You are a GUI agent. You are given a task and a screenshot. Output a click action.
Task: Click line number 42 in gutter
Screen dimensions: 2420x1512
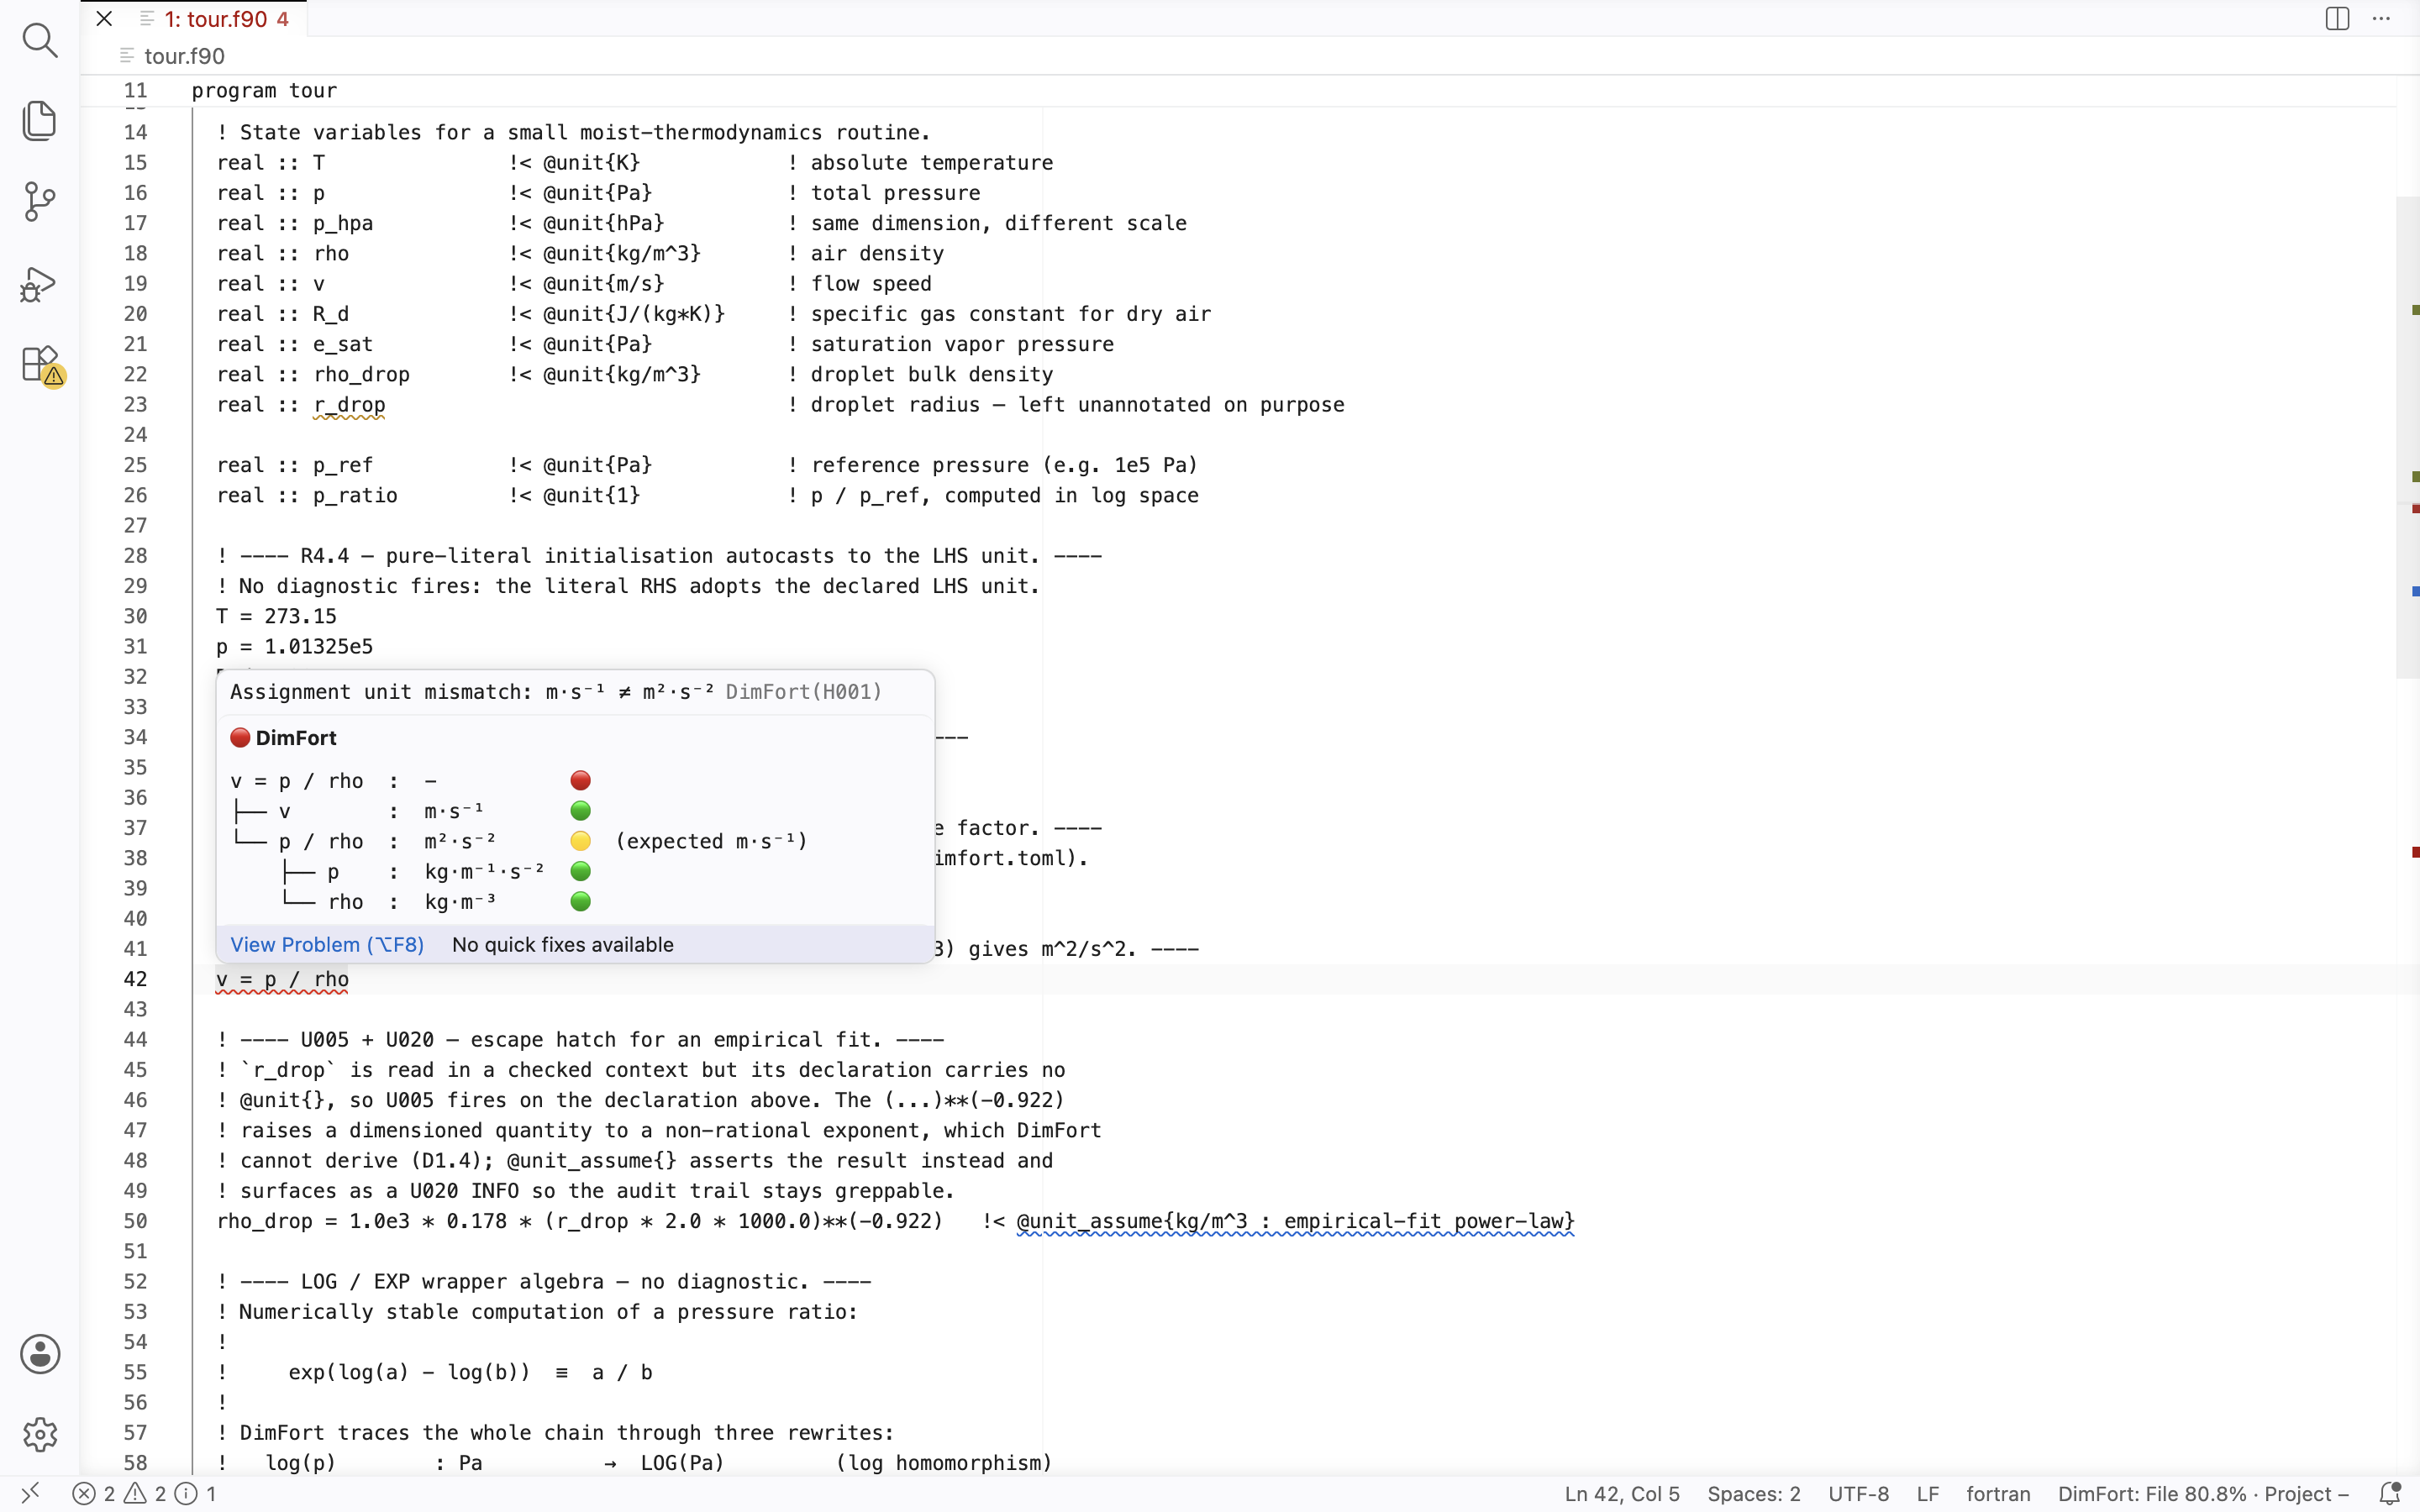(x=136, y=979)
